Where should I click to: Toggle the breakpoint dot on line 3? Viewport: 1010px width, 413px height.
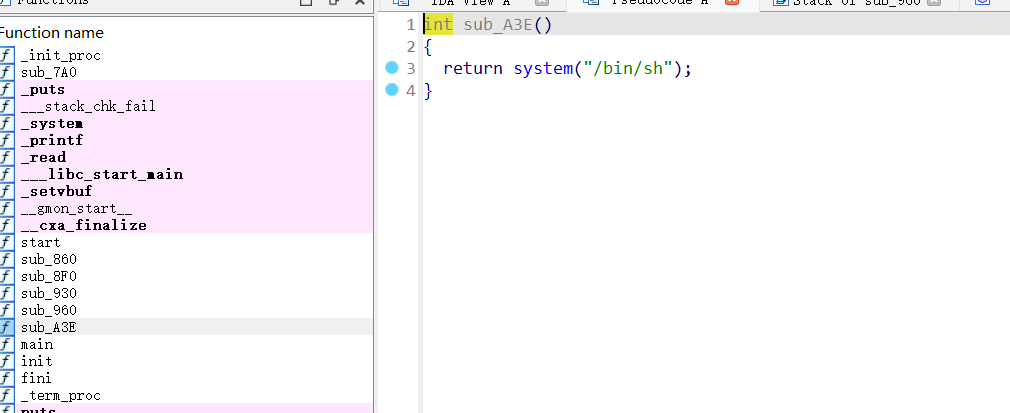(x=391, y=68)
